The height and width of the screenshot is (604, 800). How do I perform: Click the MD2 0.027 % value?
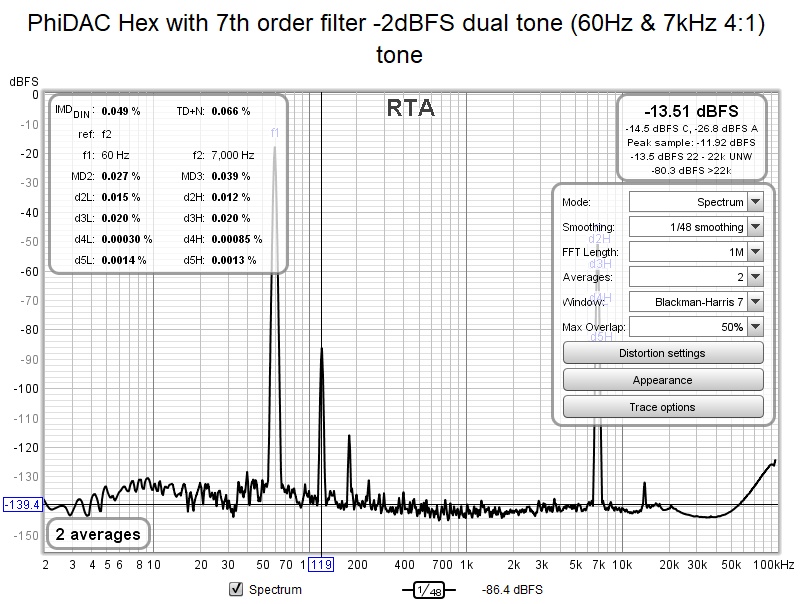120,176
